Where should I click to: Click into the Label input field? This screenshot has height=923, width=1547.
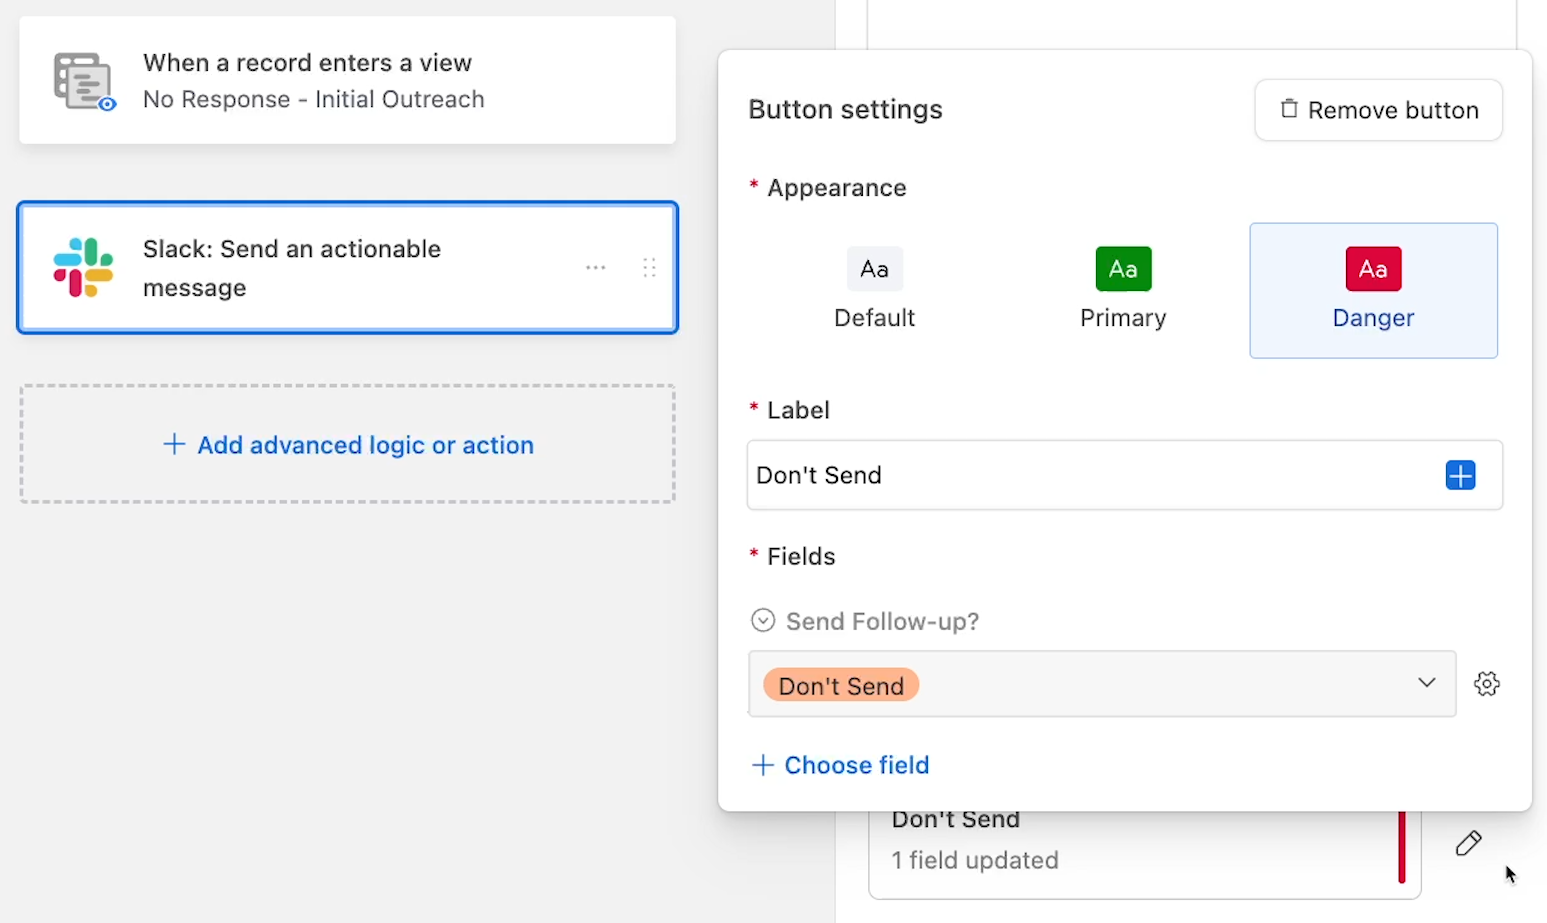pyautogui.click(x=1124, y=475)
